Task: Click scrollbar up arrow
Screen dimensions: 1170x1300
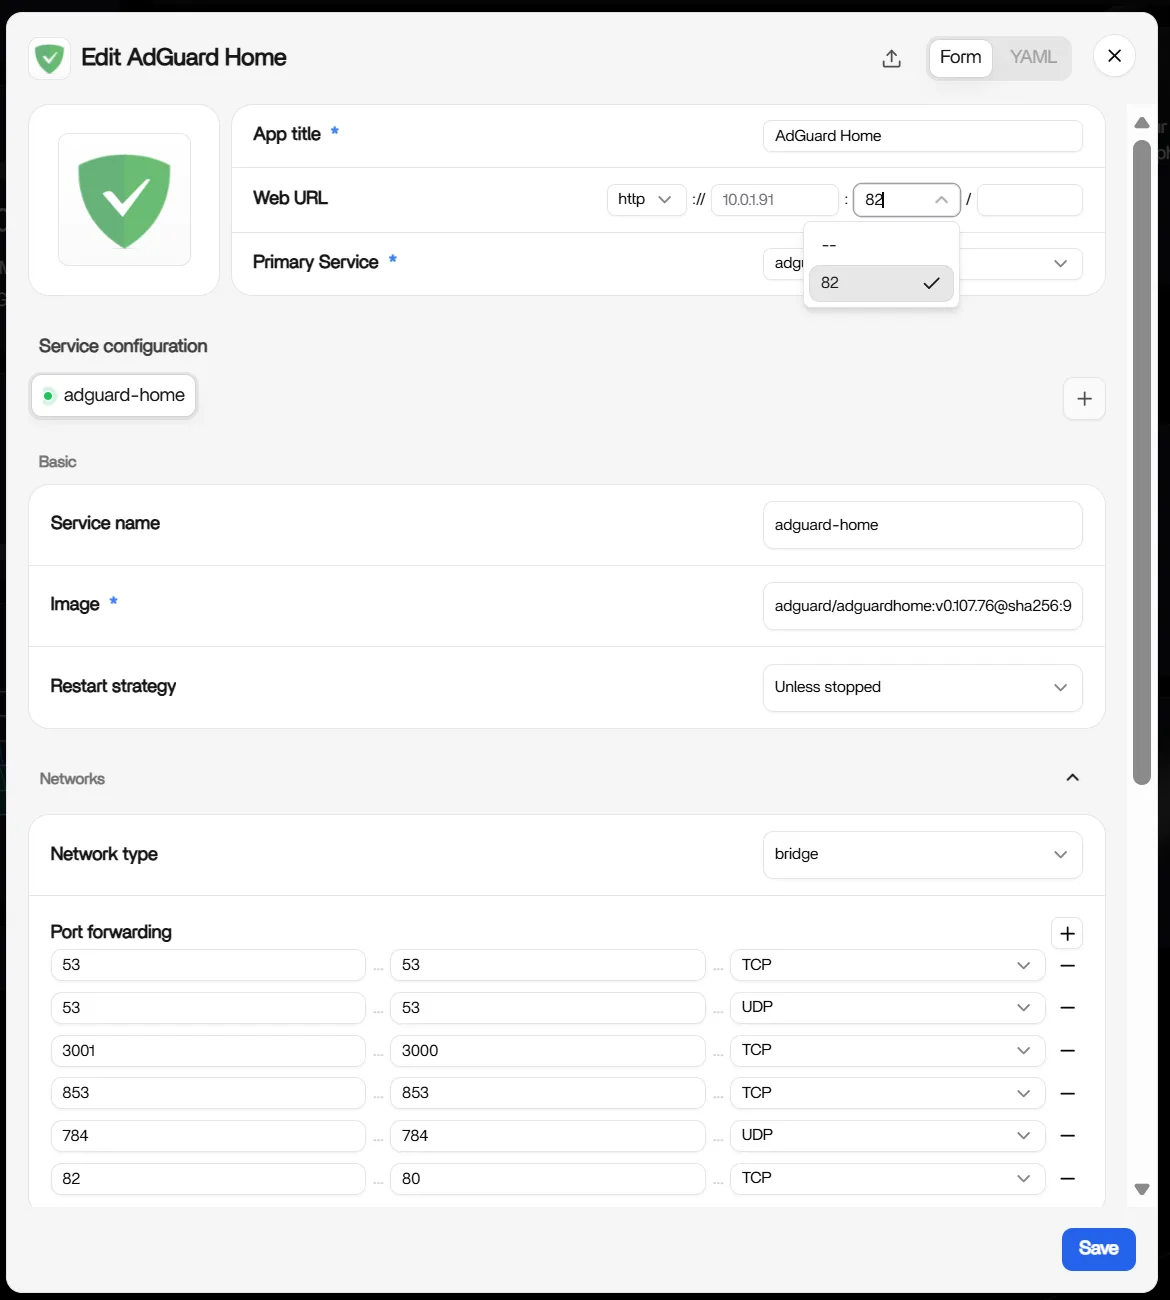Action: pyautogui.click(x=1142, y=123)
